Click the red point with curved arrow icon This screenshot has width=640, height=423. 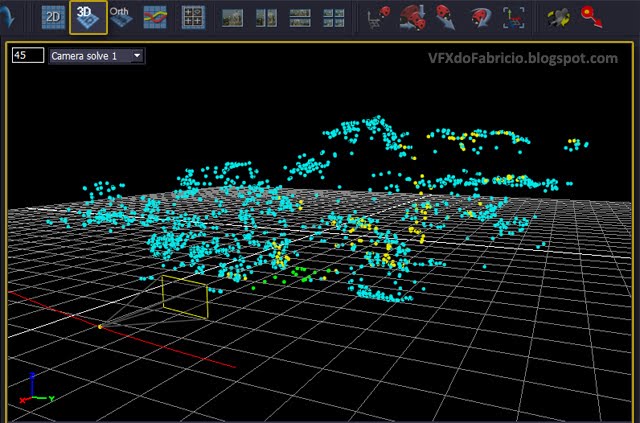tap(480, 18)
